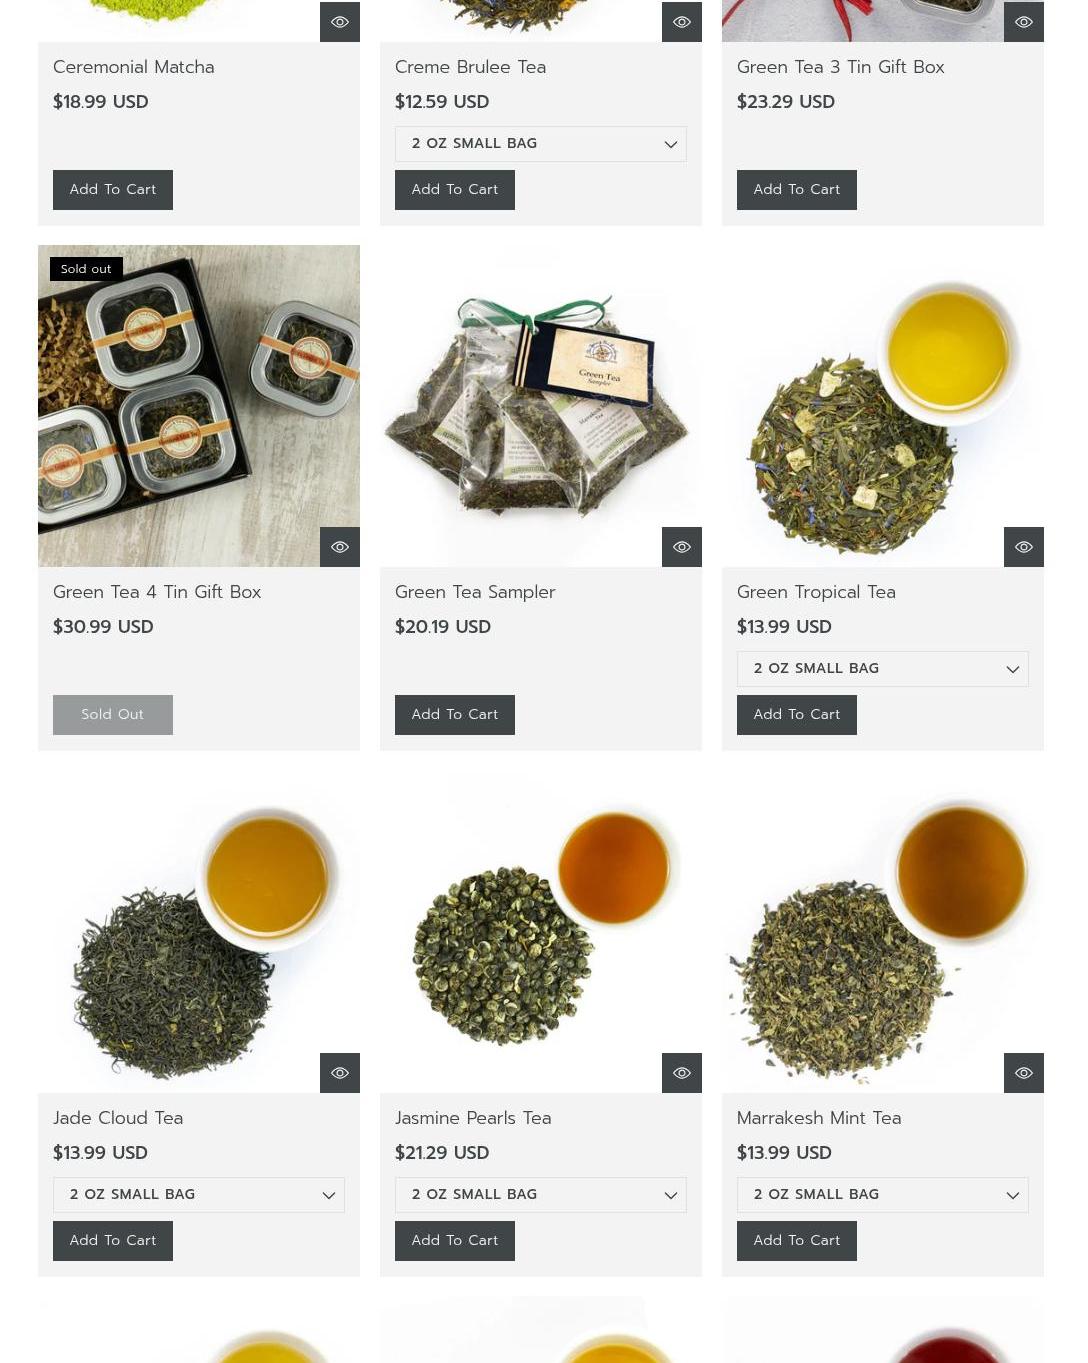Open quick view for Green Tea Sampler

click(x=682, y=547)
